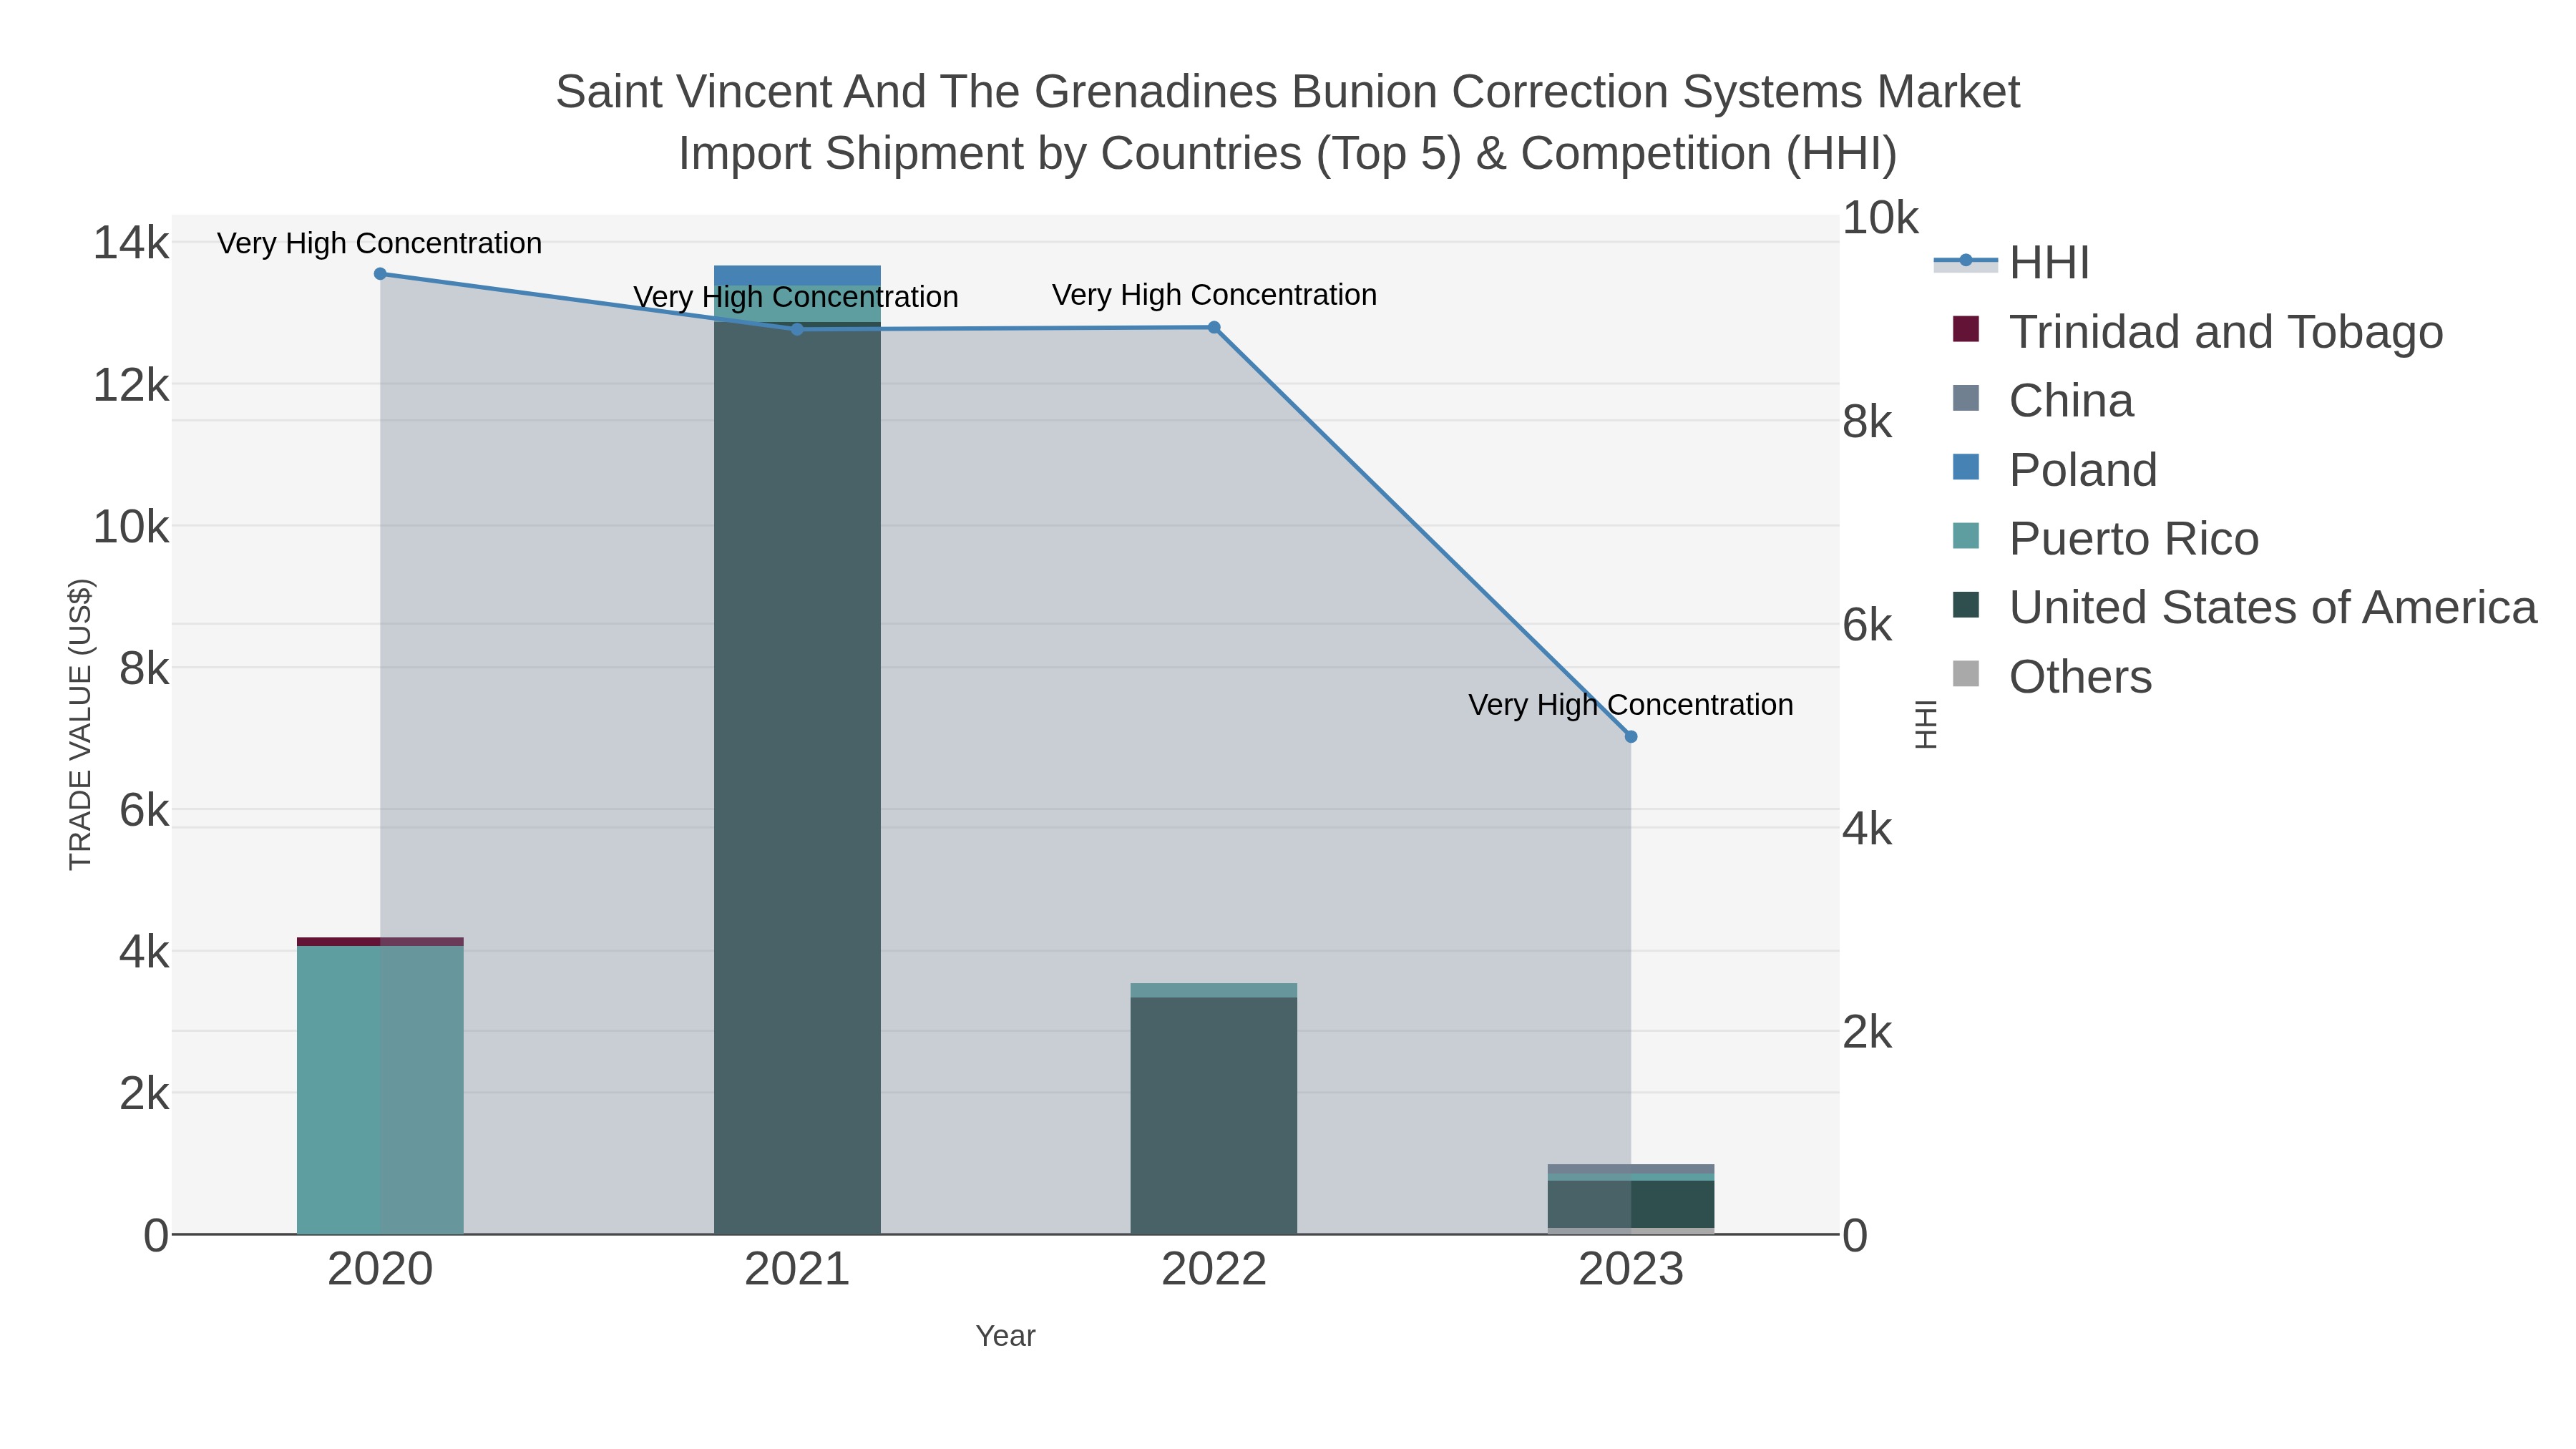This screenshot has width=2576, height=1449.
Task: Click the Year x-axis title
Action: click(x=1005, y=1336)
